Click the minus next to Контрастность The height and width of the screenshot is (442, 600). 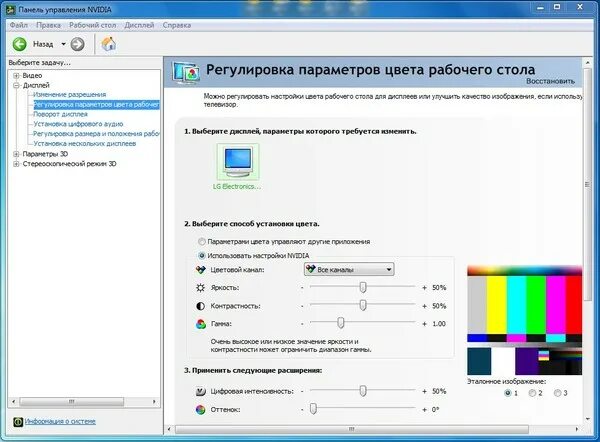(302, 306)
